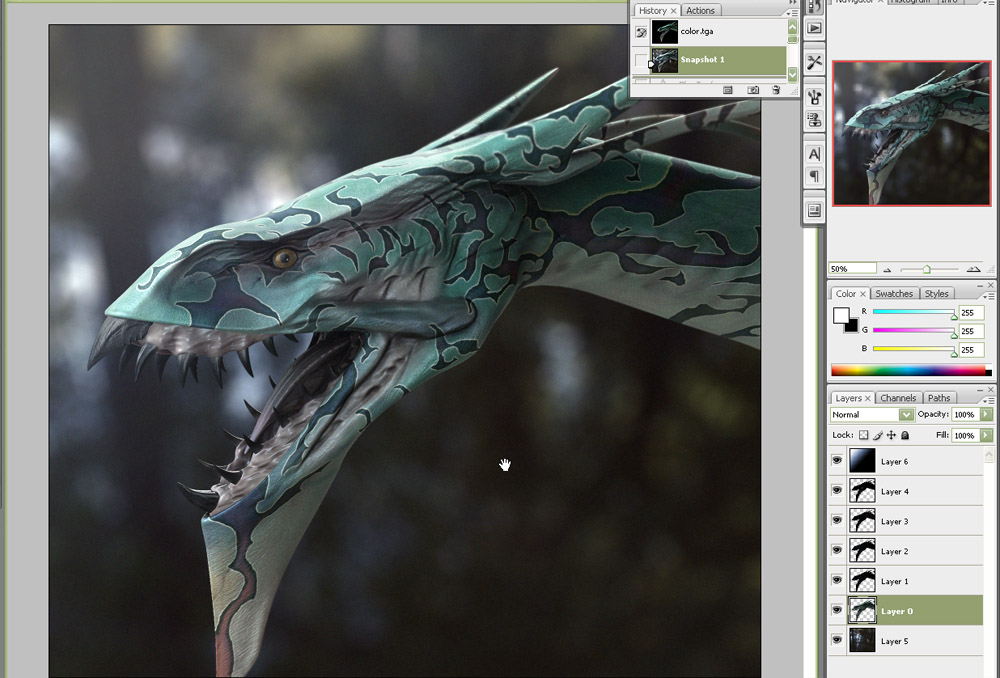Zoom out using Navigator small mountains icon
This screenshot has height=678, width=1000.
pos(886,270)
